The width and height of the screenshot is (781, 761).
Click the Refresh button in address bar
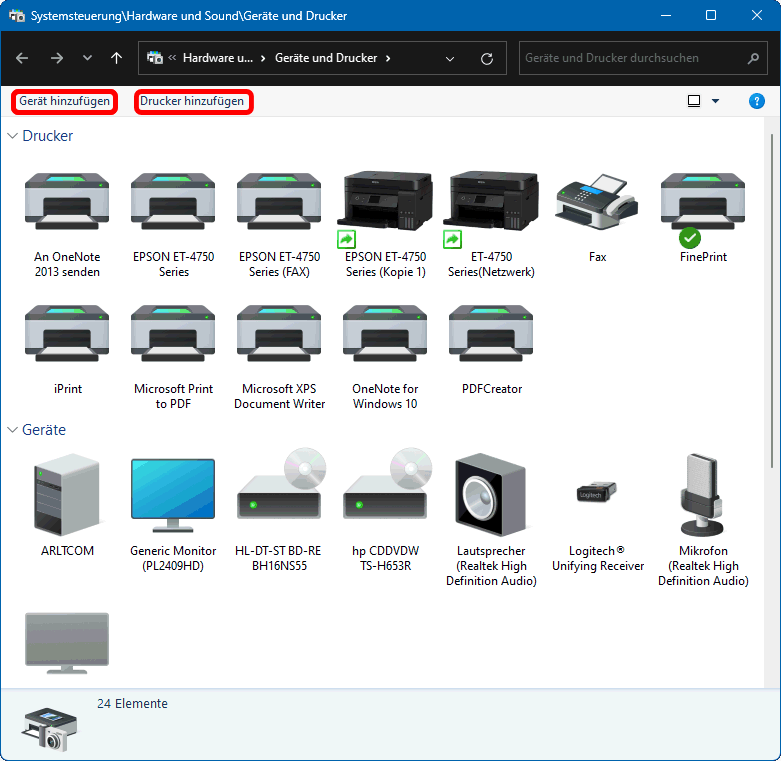pos(486,58)
